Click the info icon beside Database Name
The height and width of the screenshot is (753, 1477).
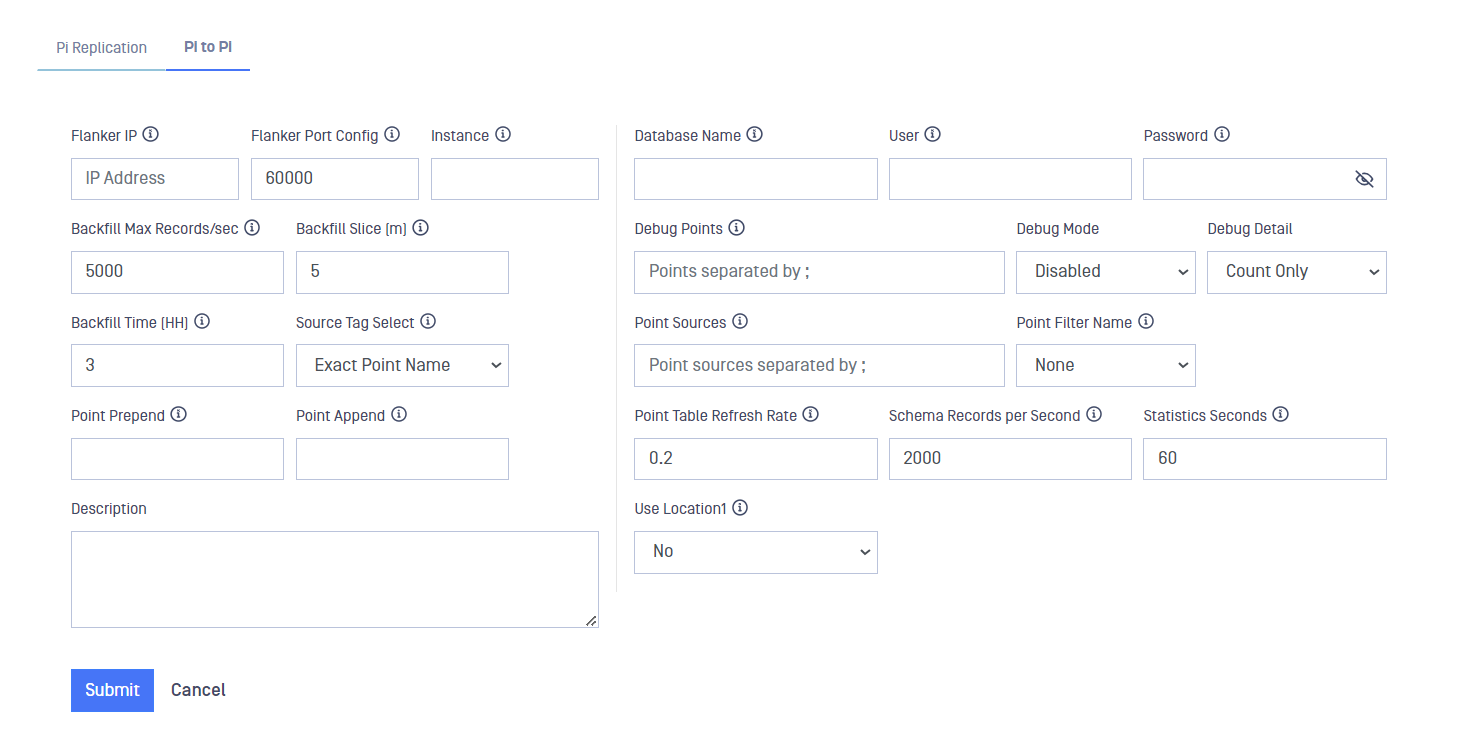coord(755,134)
